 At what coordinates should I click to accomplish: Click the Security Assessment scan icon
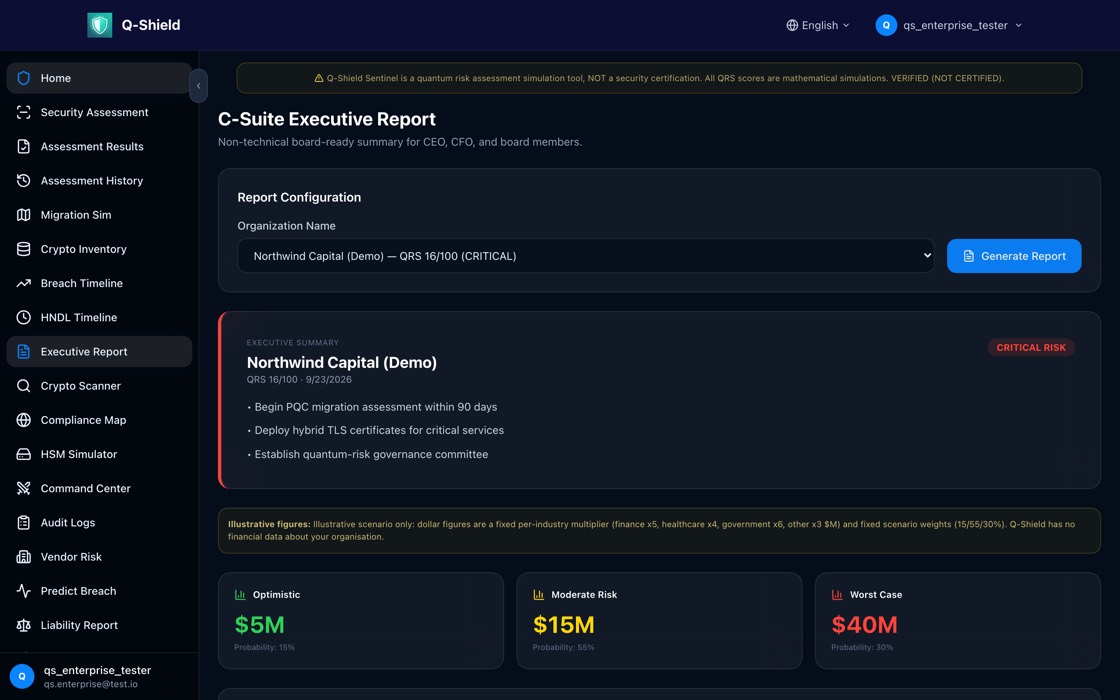click(24, 112)
